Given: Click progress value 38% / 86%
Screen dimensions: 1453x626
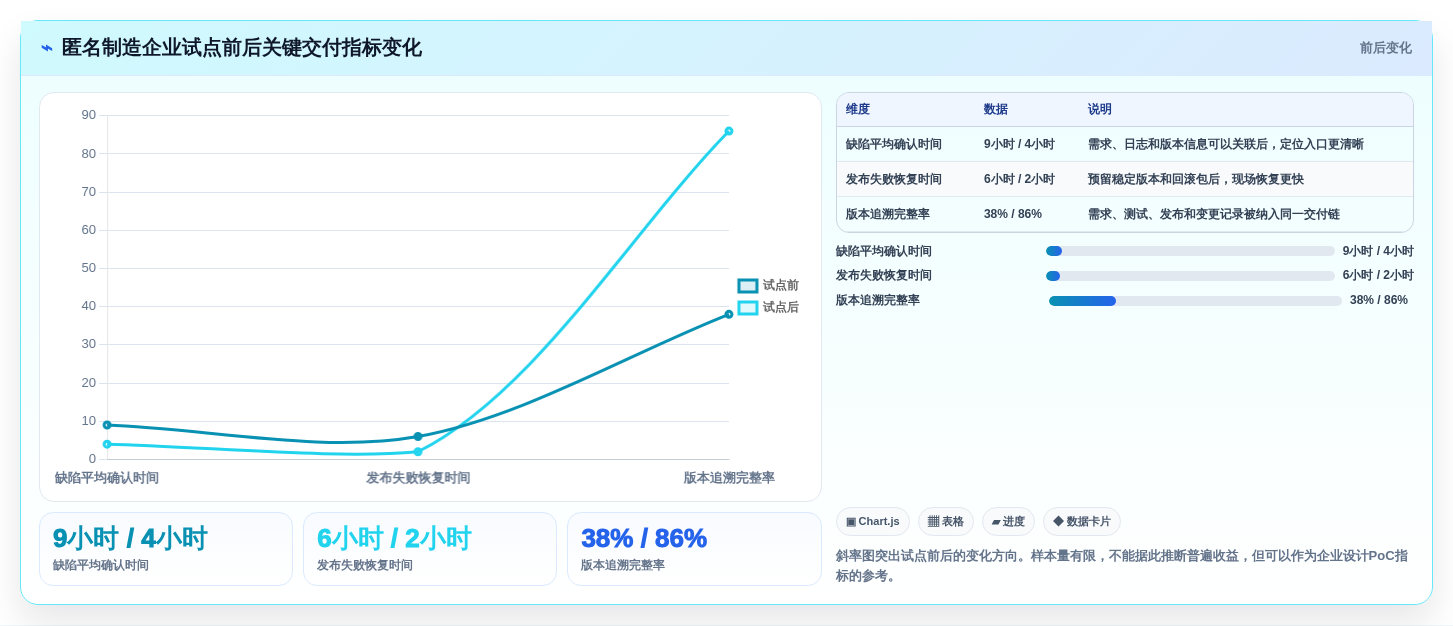Looking at the screenshot, I should (x=1379, y=301).
